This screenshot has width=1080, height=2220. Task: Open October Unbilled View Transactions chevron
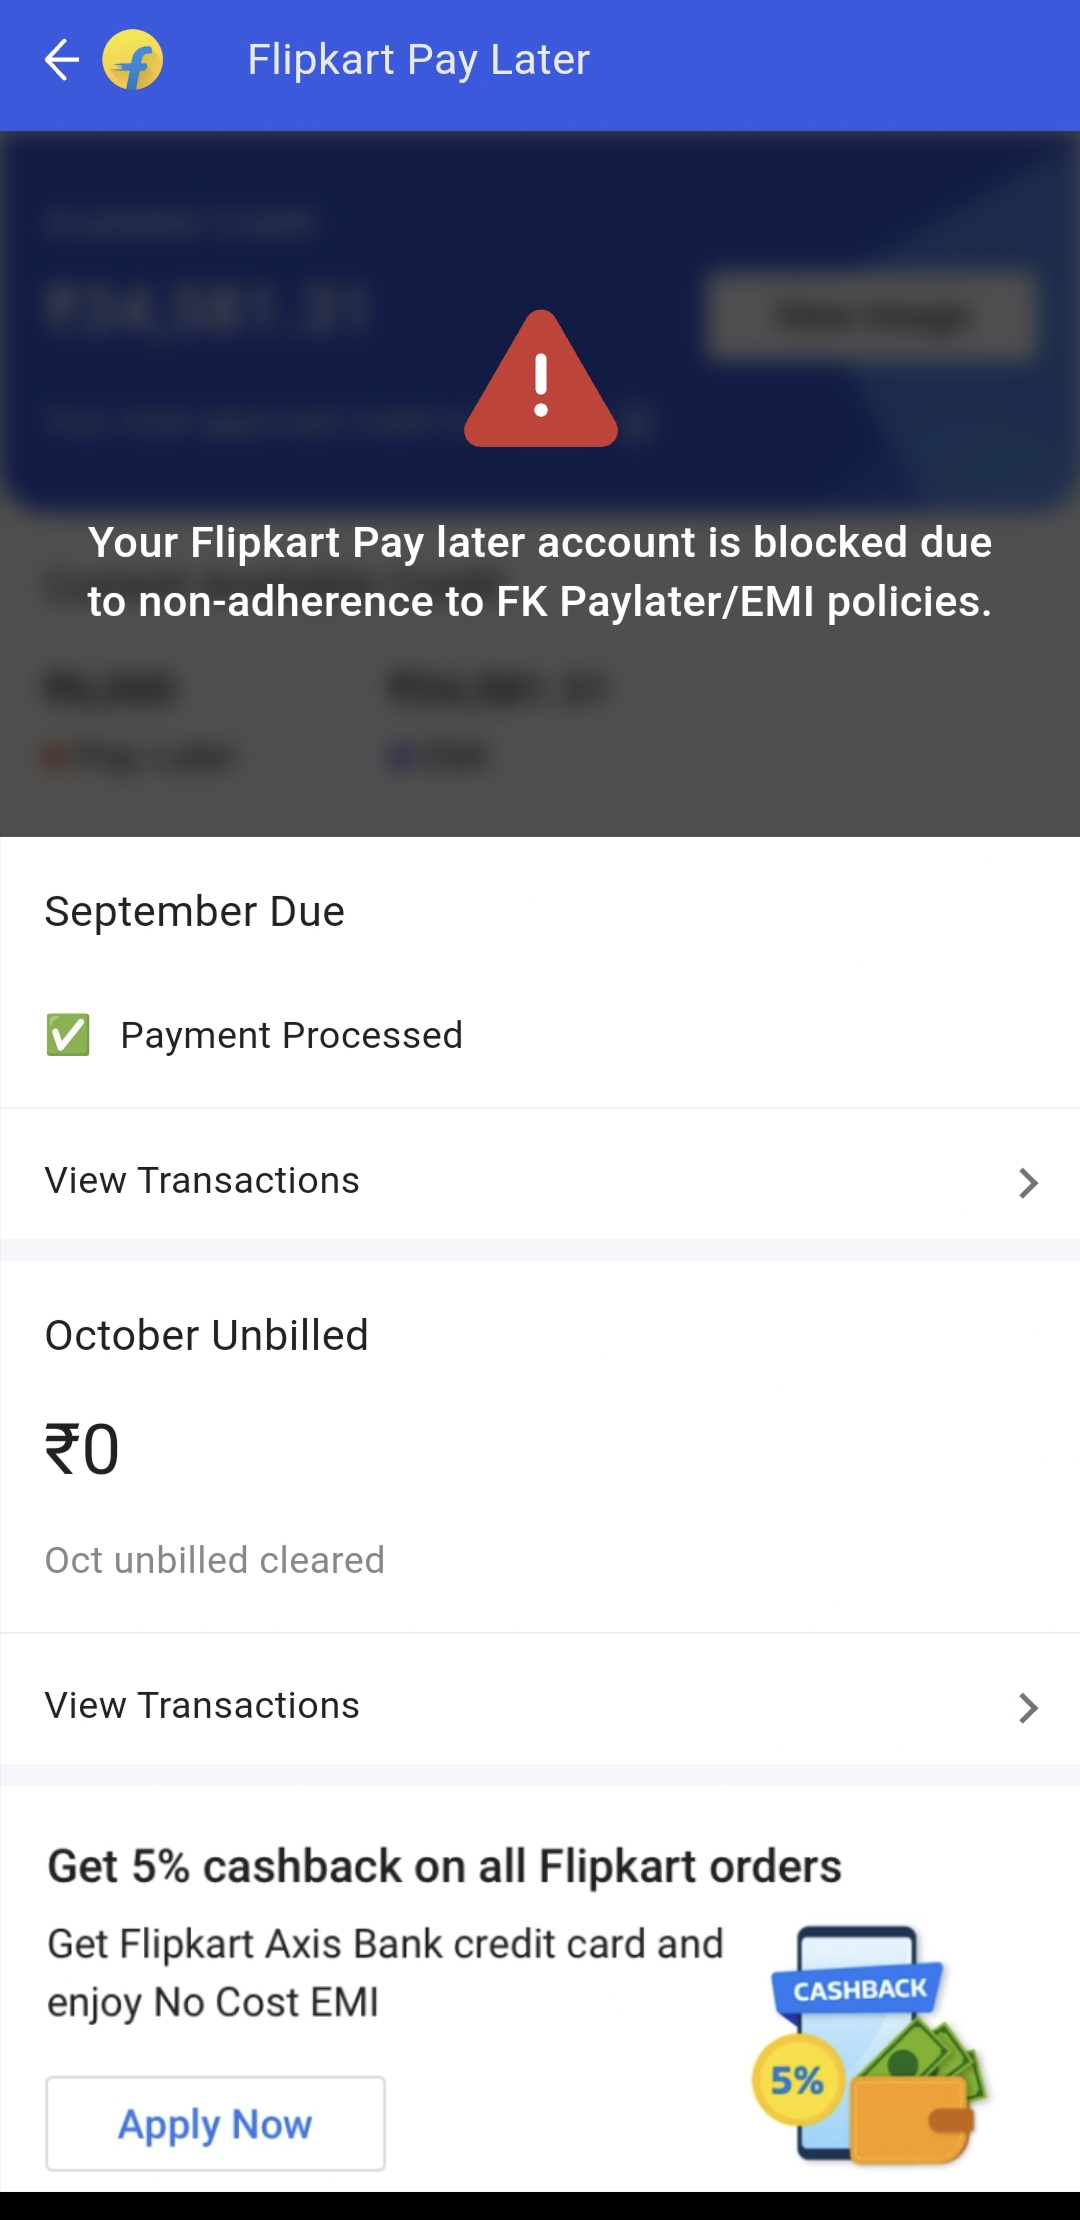coord(1028,1707)
